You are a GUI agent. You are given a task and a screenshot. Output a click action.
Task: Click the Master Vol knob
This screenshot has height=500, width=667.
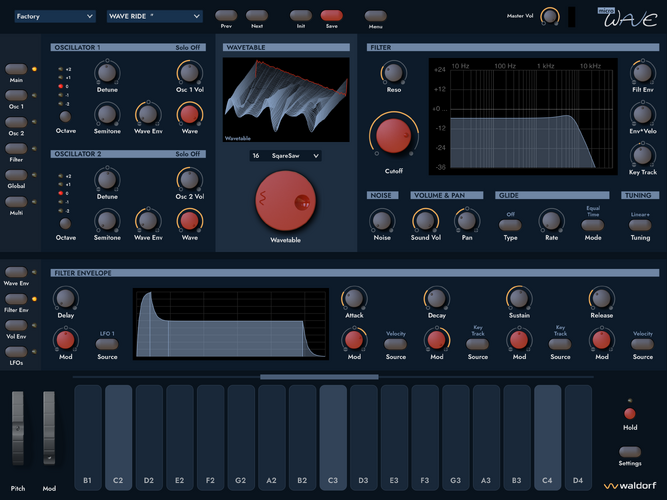(550, 17)
